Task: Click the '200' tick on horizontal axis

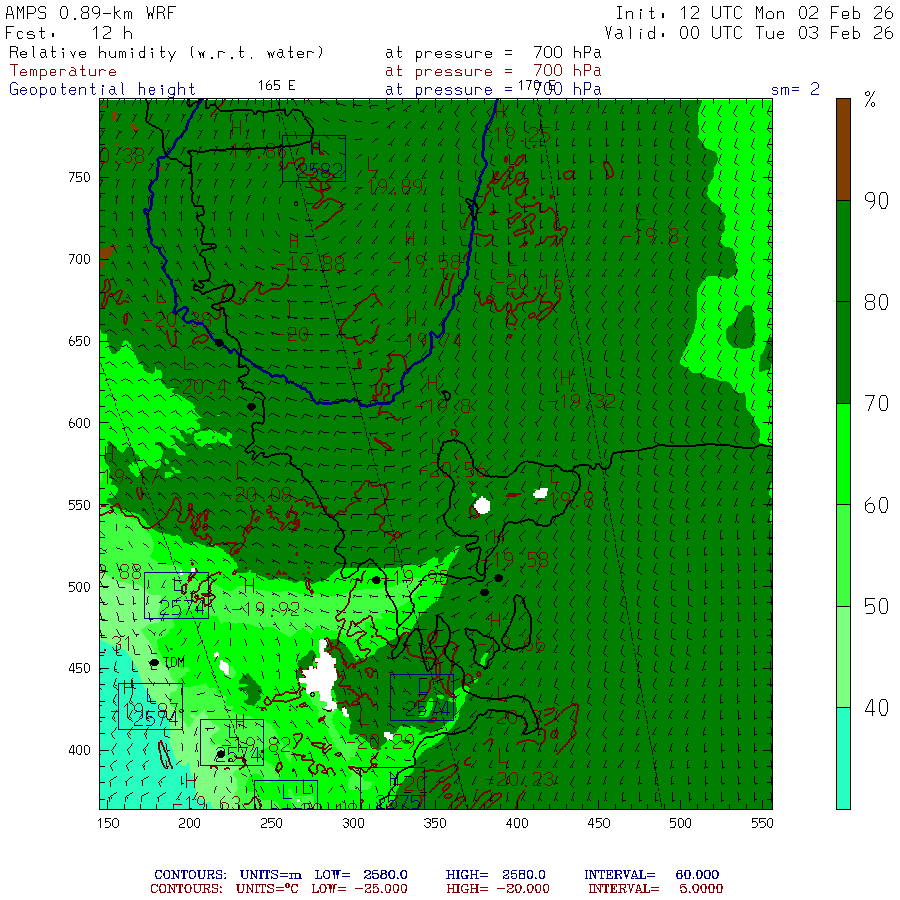Action: 189,823
